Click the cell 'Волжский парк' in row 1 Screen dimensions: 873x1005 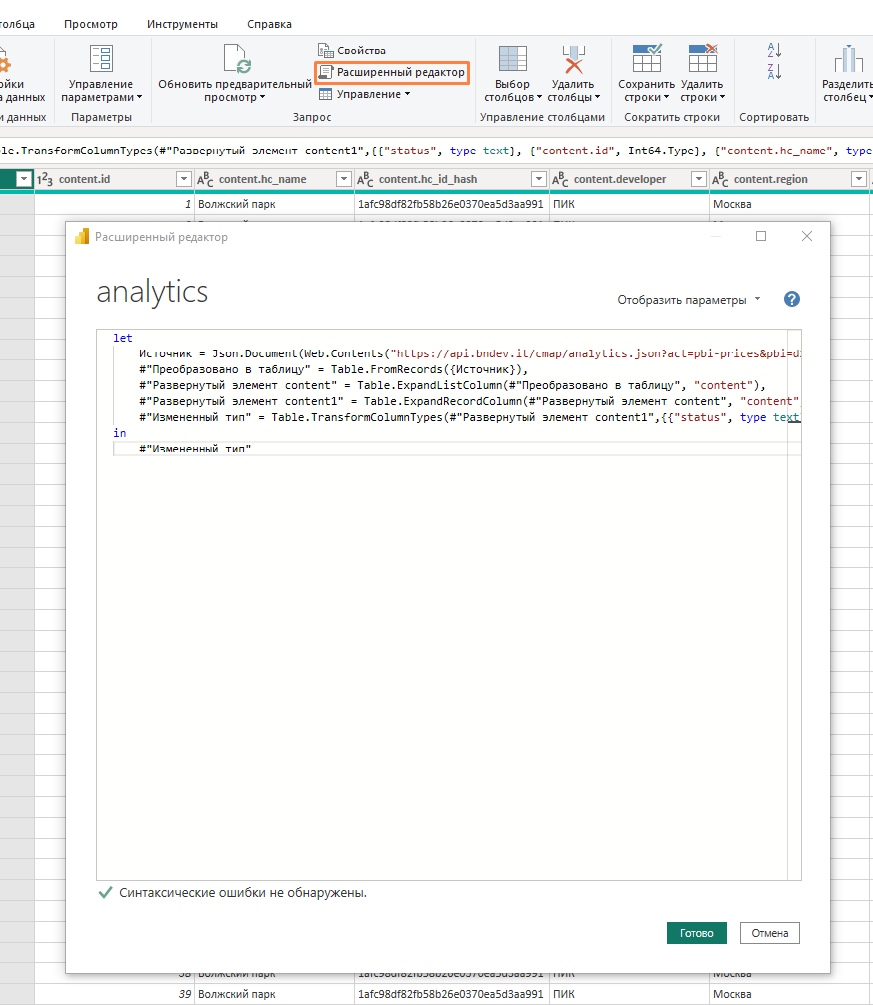coord(274,204)
